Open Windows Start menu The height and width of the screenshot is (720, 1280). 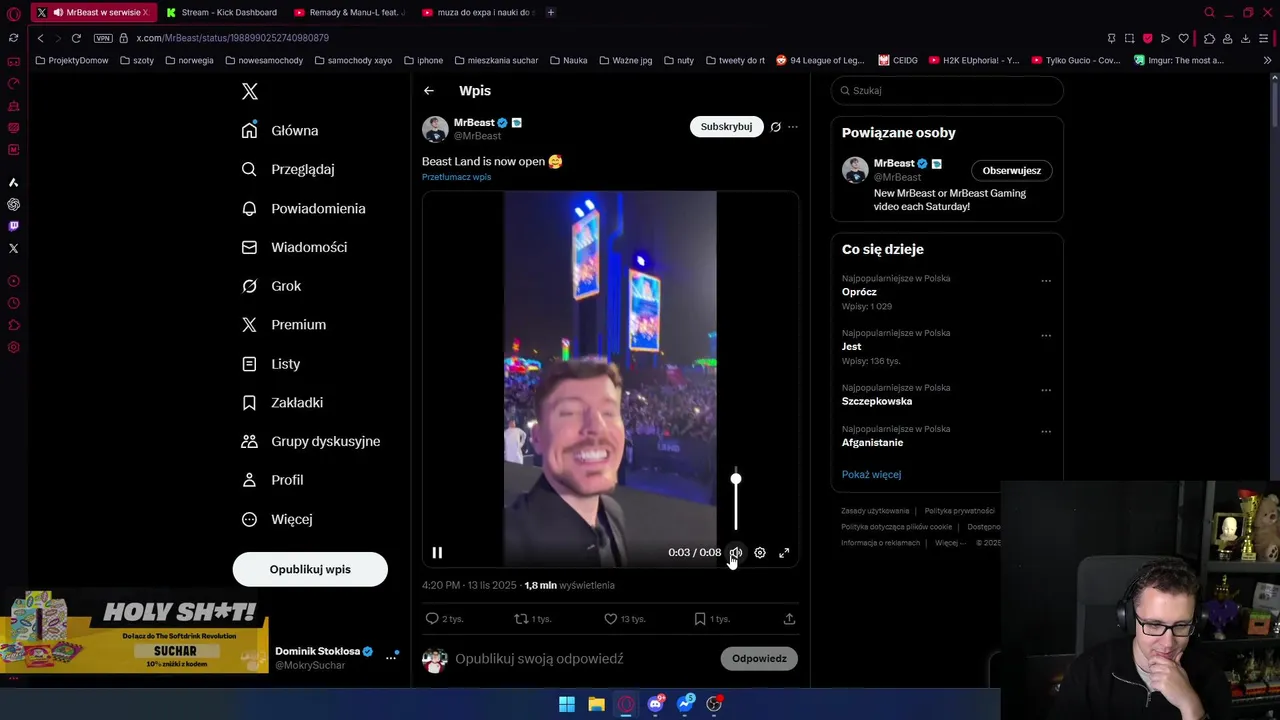[x=567, y=704]
